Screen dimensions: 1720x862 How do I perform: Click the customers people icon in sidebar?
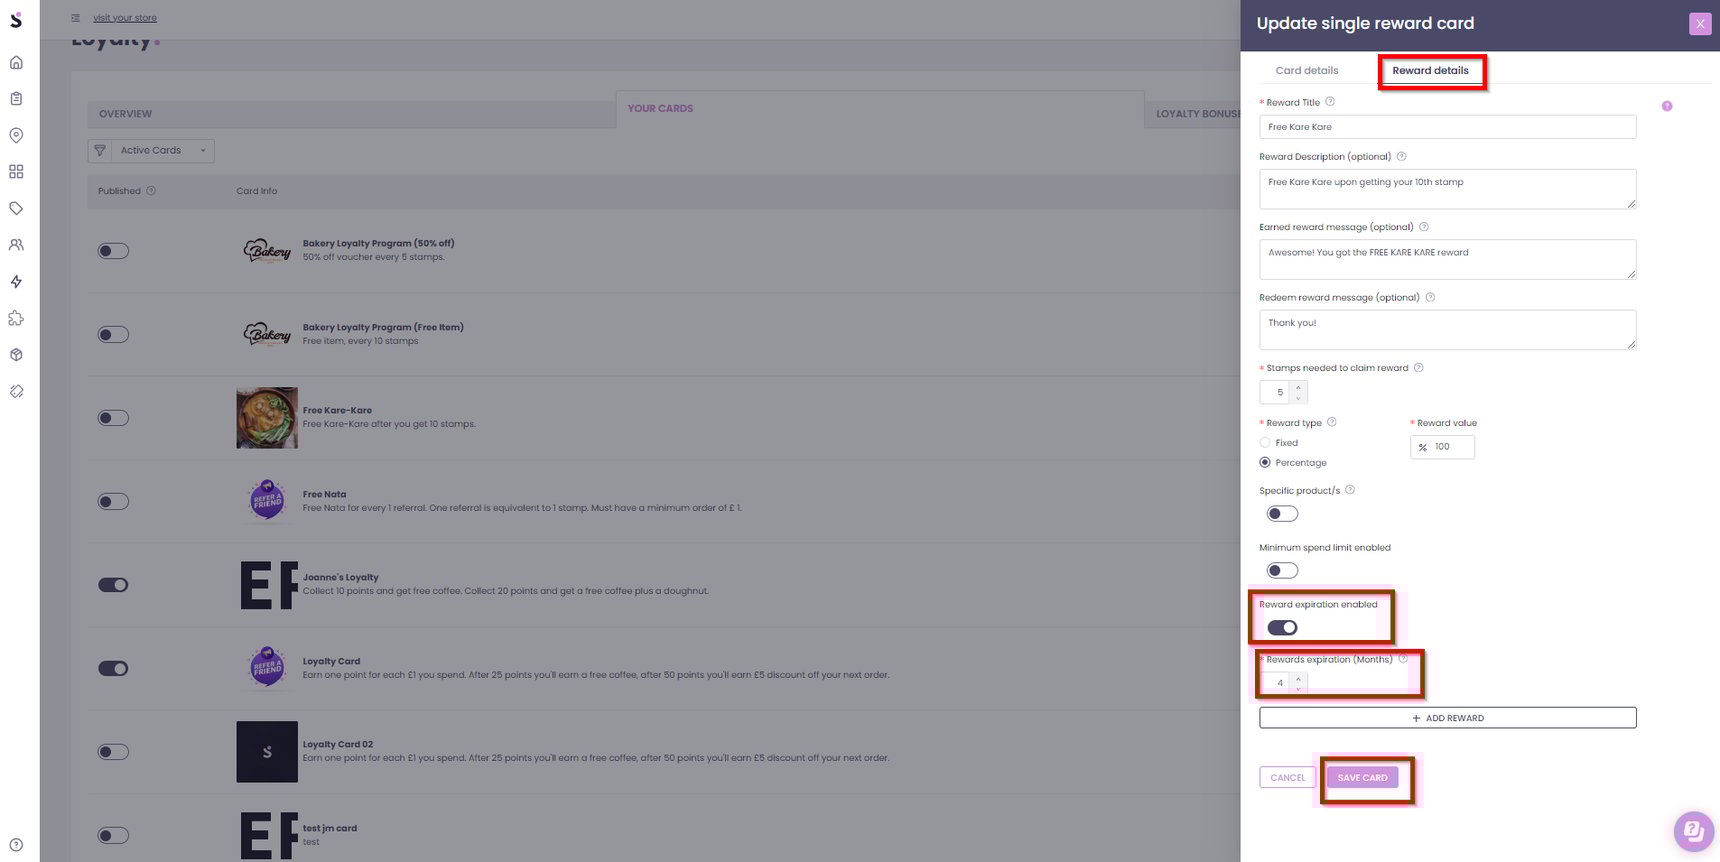pos(16,245)
